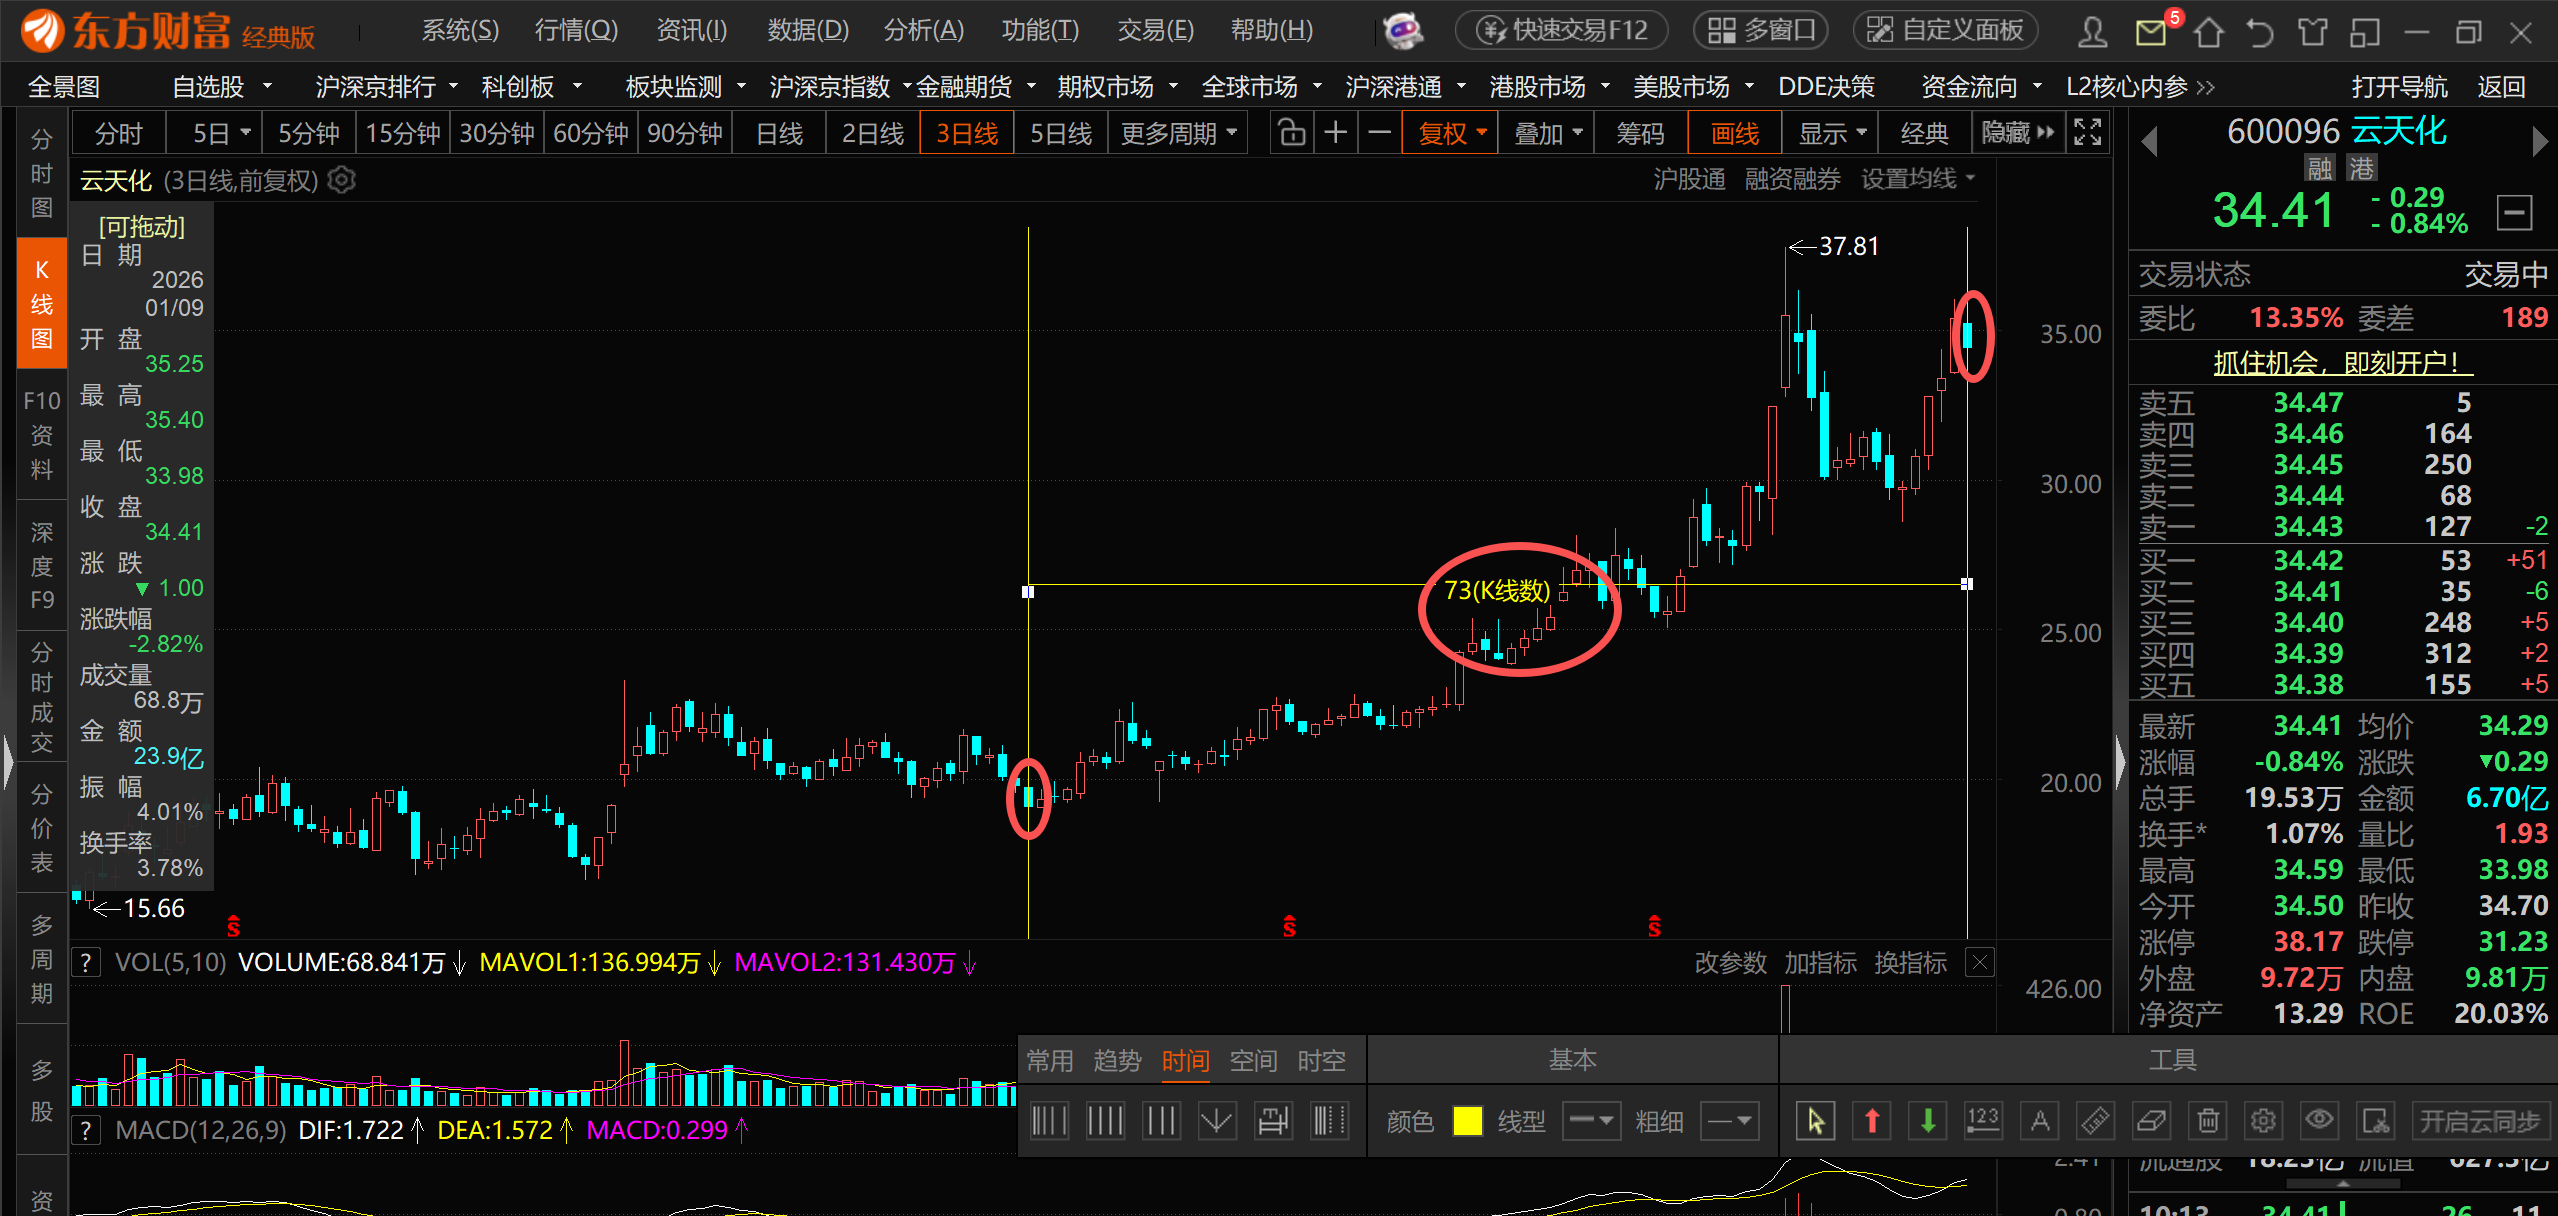Image resolution: width=2558 pixels, height=1216 pixels.
Task: Select the eraser drawing tool
Action: [2151, 1121]
